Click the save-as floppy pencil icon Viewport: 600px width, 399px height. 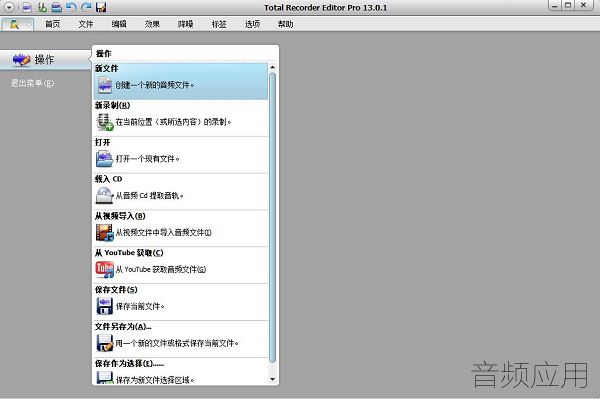pyautogui.click(x=104, y=343)
